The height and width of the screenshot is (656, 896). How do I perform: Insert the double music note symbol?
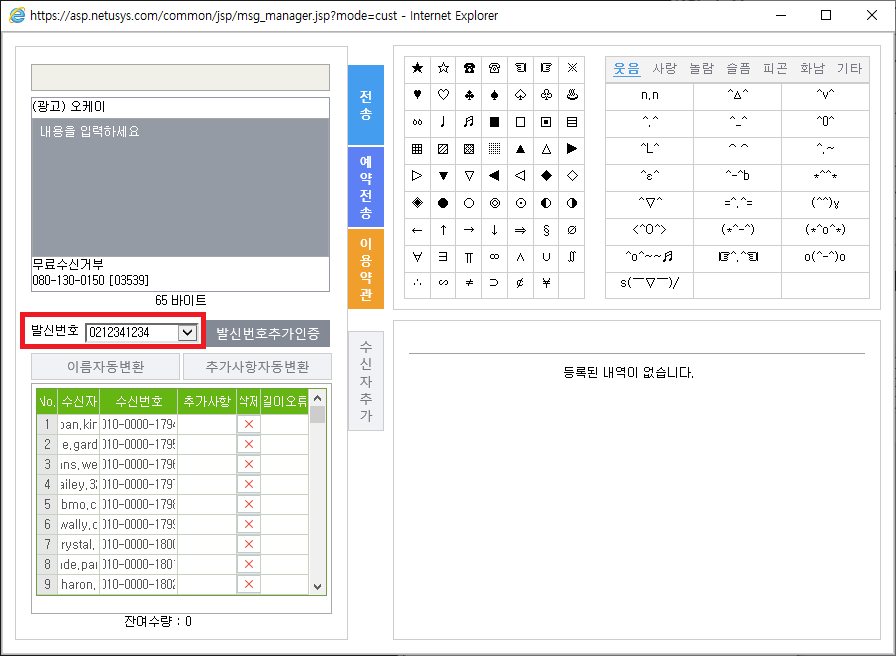468,122
